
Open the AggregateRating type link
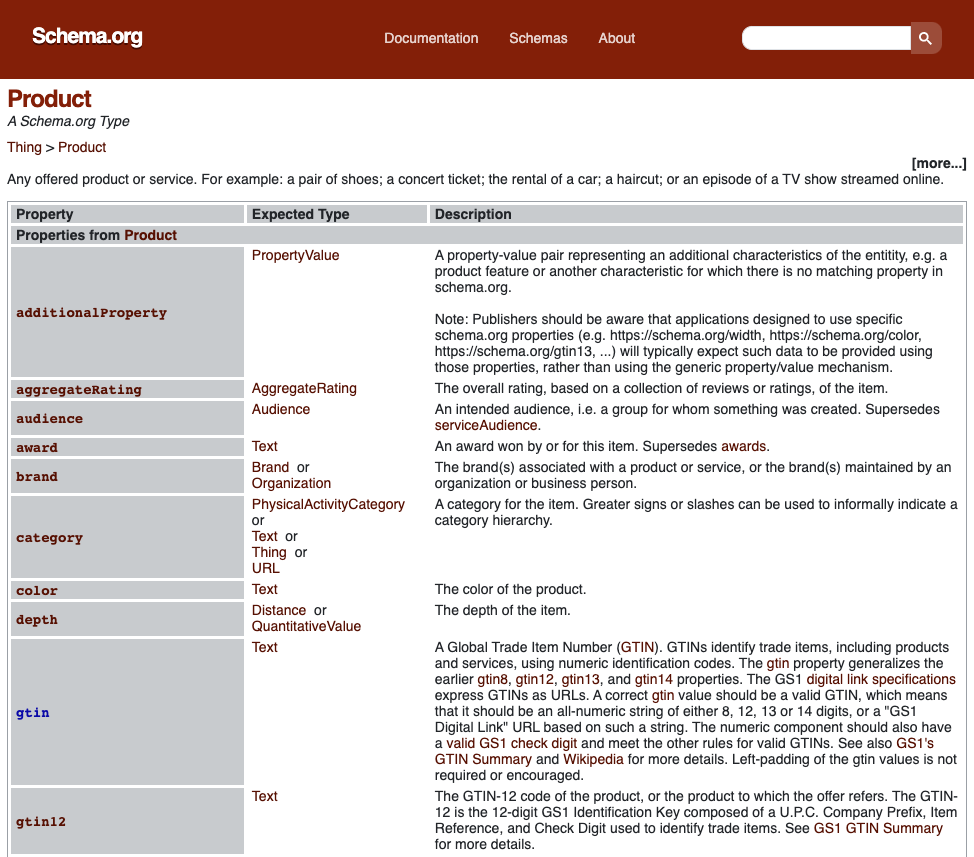[x=304, y=388]
